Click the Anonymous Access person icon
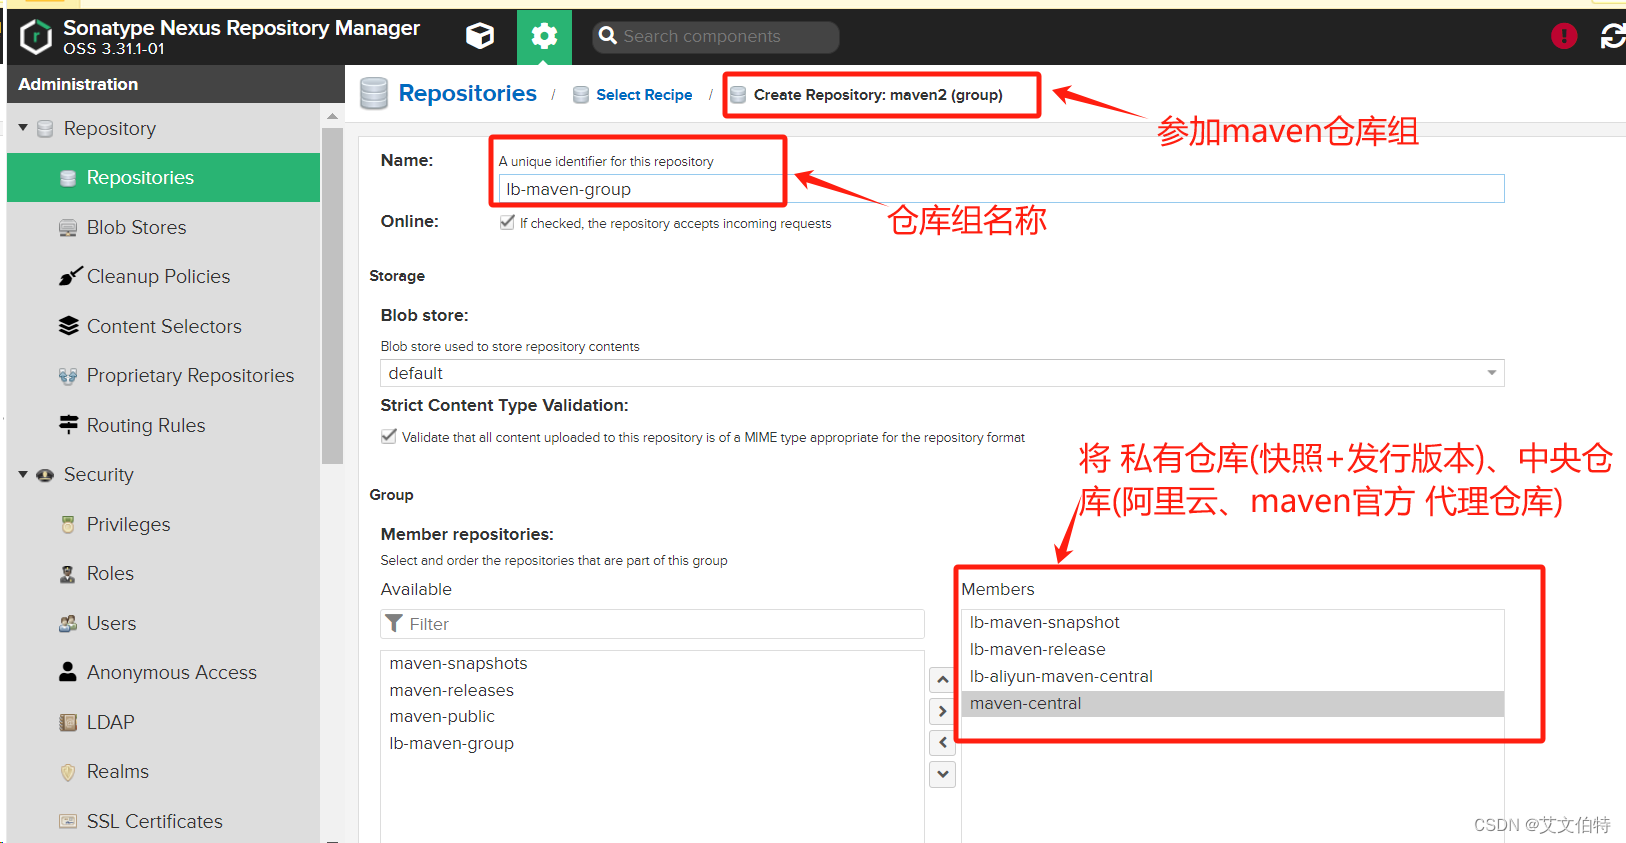This screenshot has width=1626, height=843. click(x=68, y=672)
